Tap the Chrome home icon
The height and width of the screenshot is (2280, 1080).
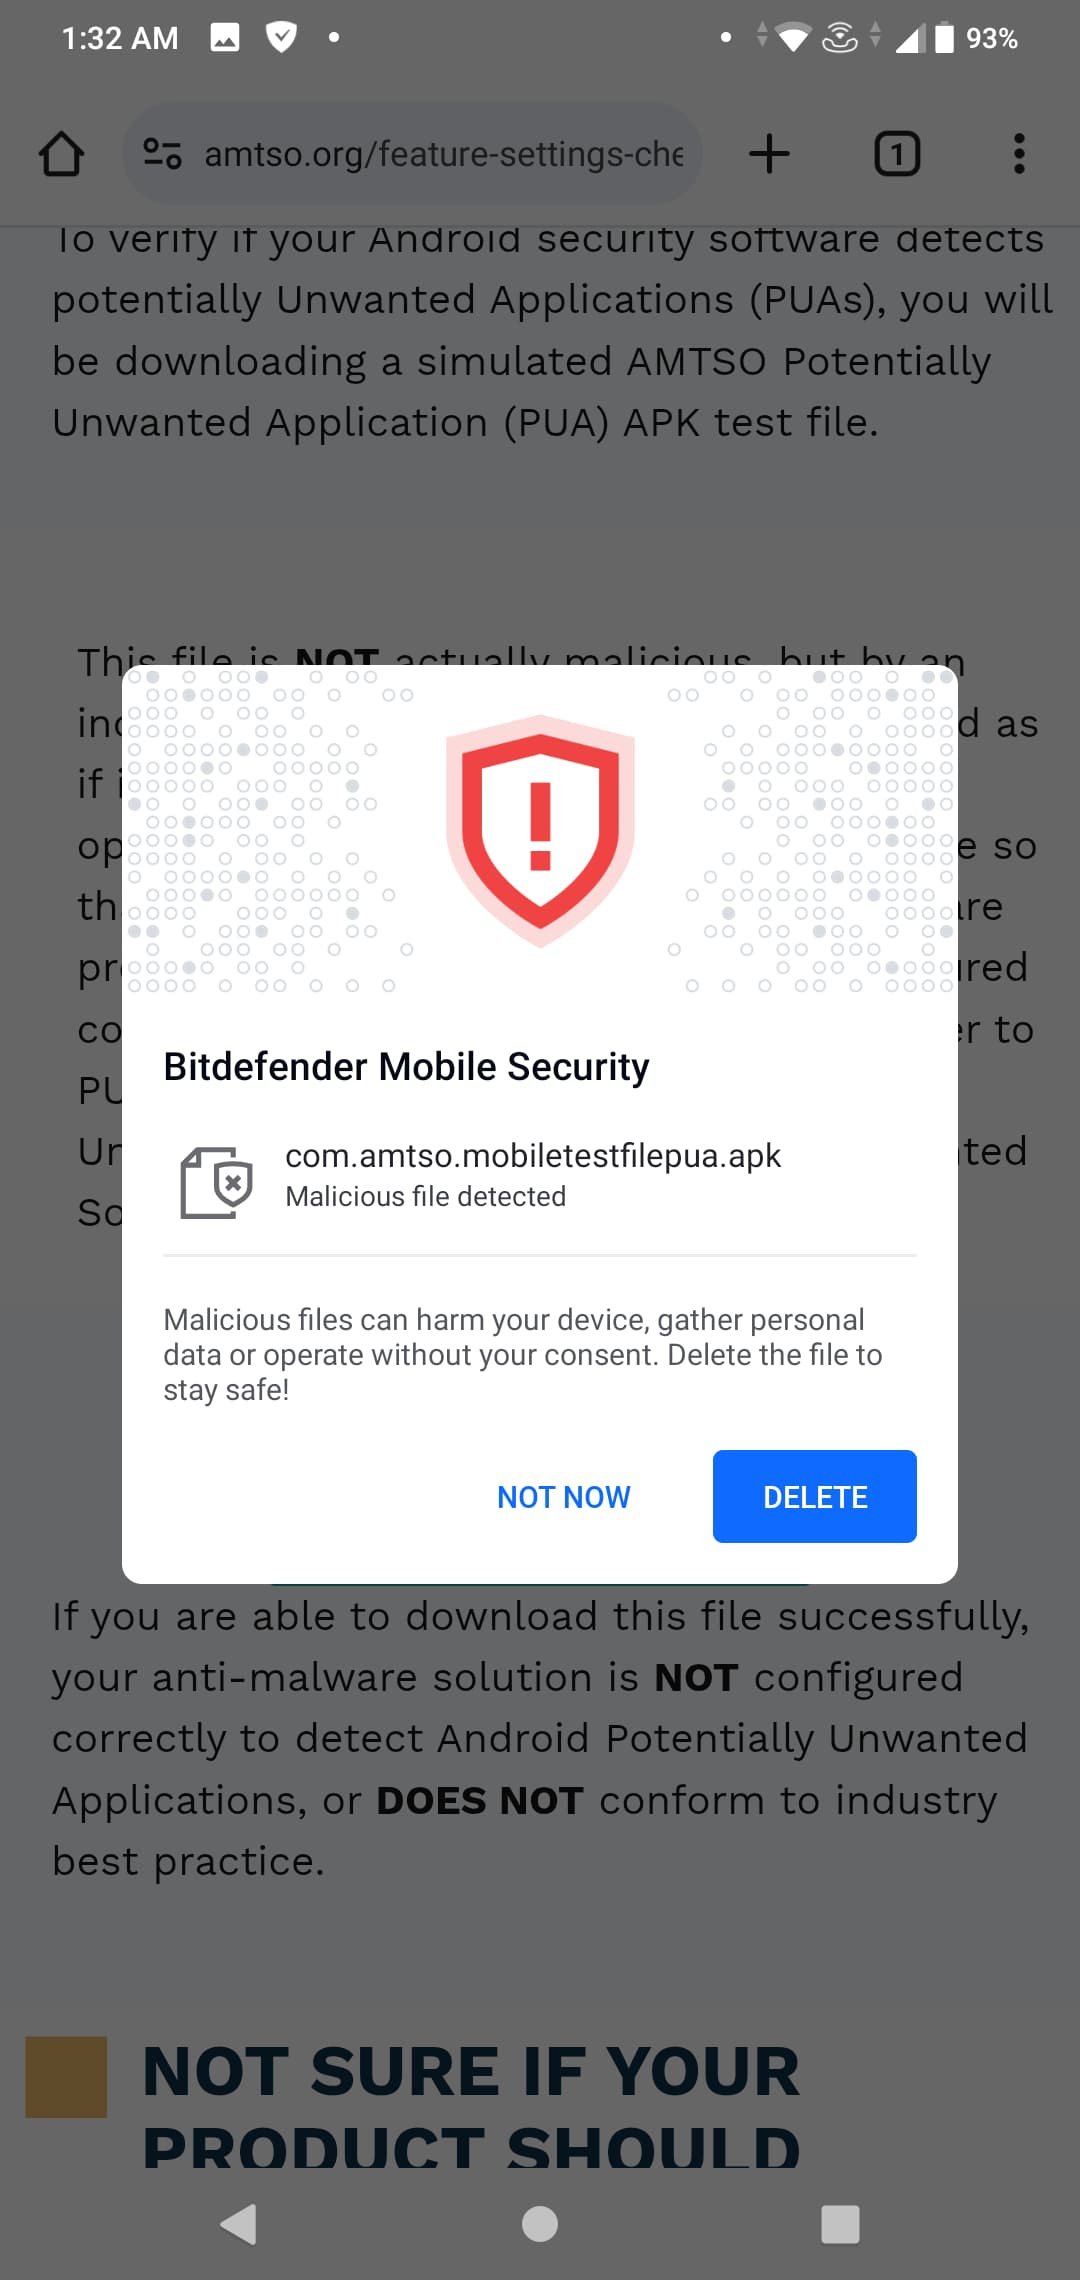(x=62, y=154)
